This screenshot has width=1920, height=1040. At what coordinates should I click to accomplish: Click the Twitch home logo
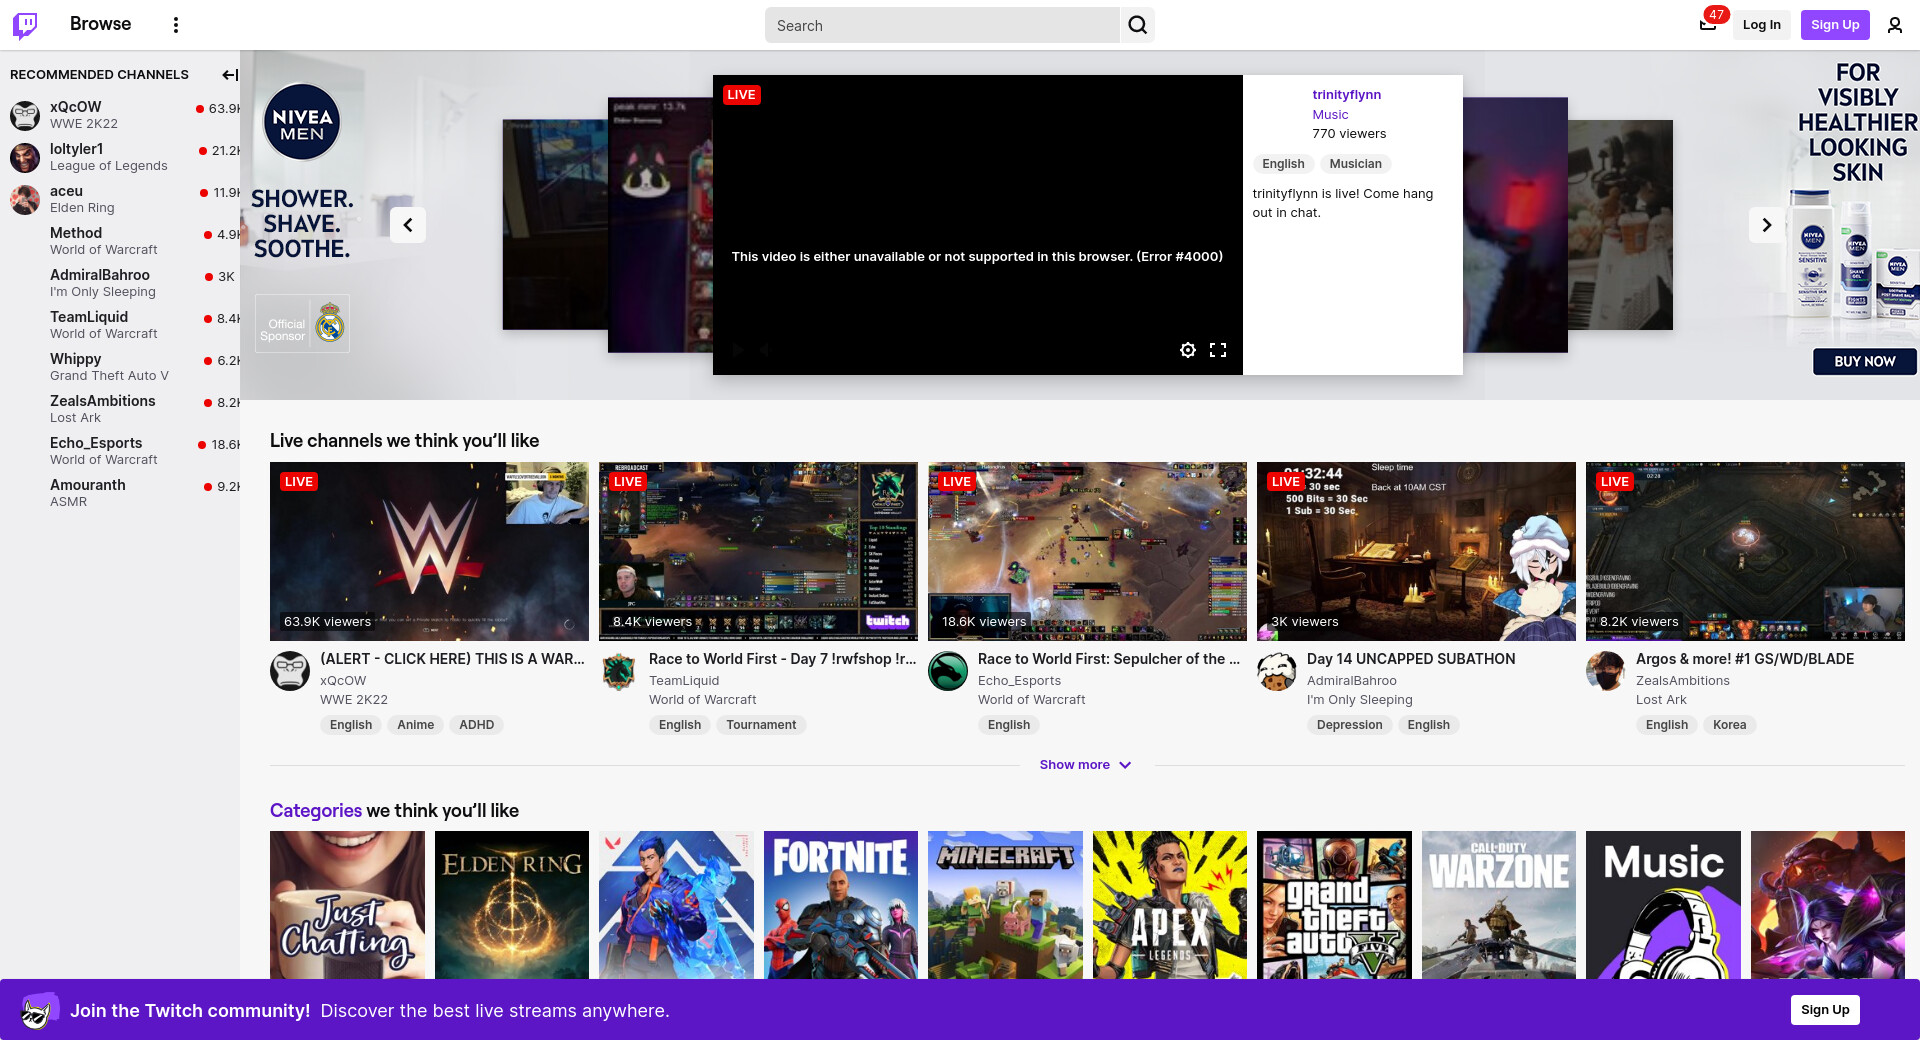click(x=25, y=25)
